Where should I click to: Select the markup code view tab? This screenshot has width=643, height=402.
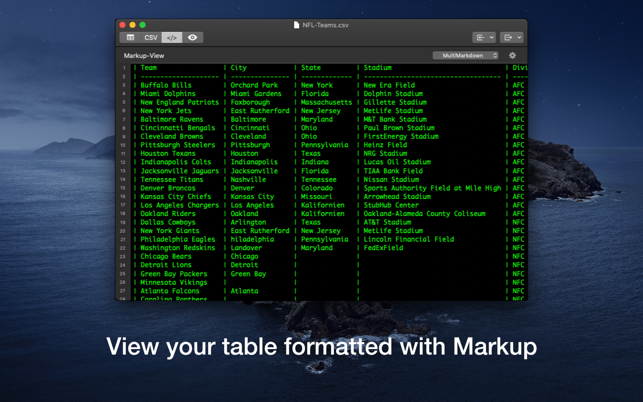[x=172, y=37]
